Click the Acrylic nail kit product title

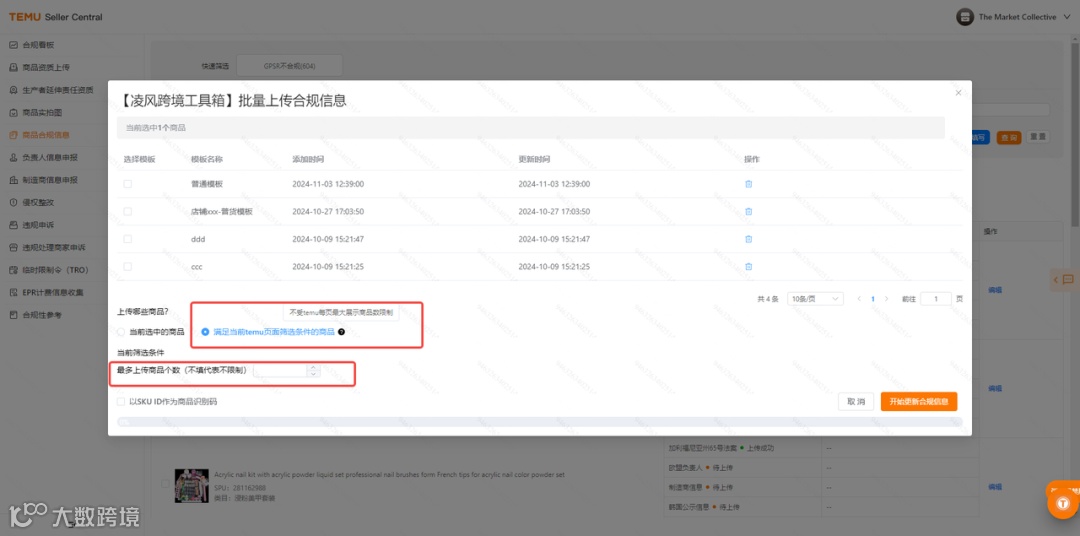389,475
